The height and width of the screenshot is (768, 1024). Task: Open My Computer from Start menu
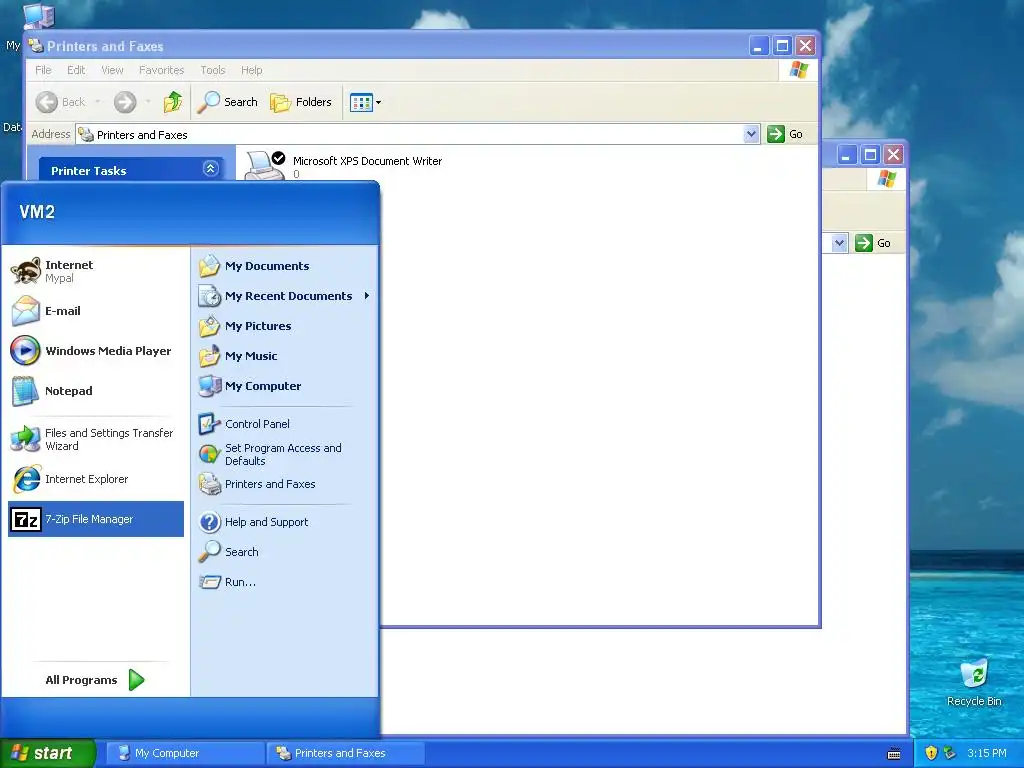(284, 386)
